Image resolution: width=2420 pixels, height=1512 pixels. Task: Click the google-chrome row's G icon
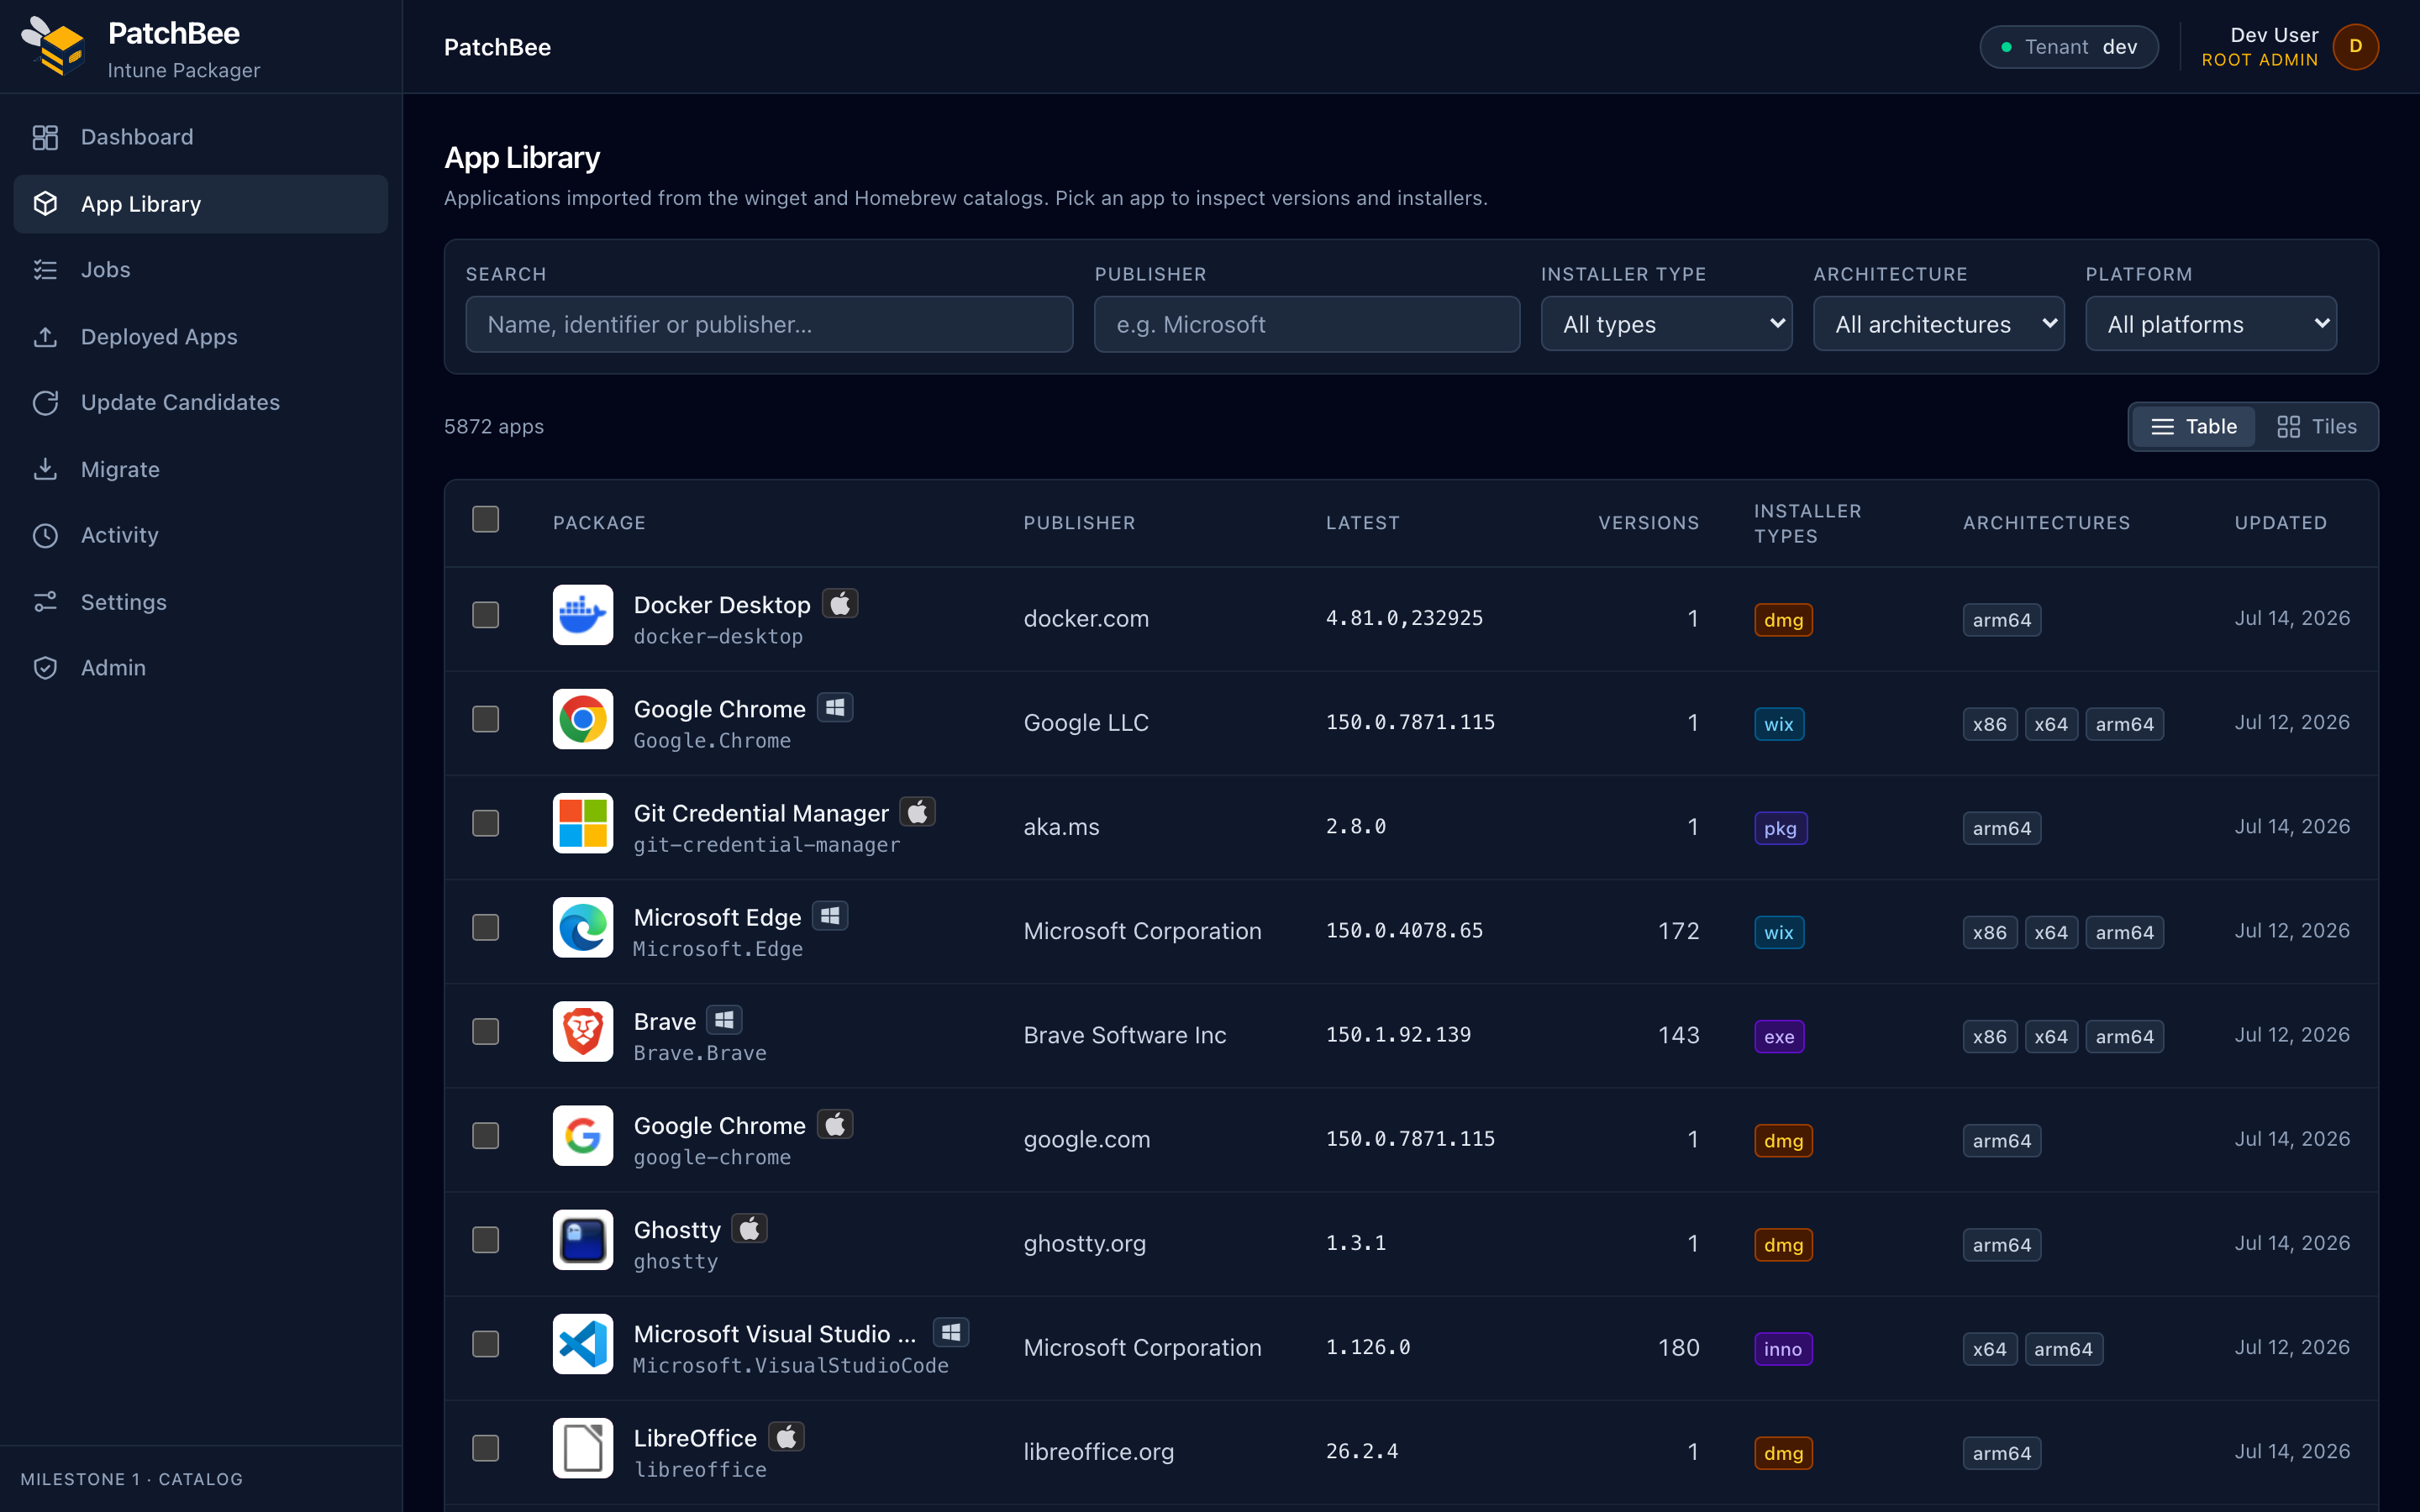tap(583, 1135)
